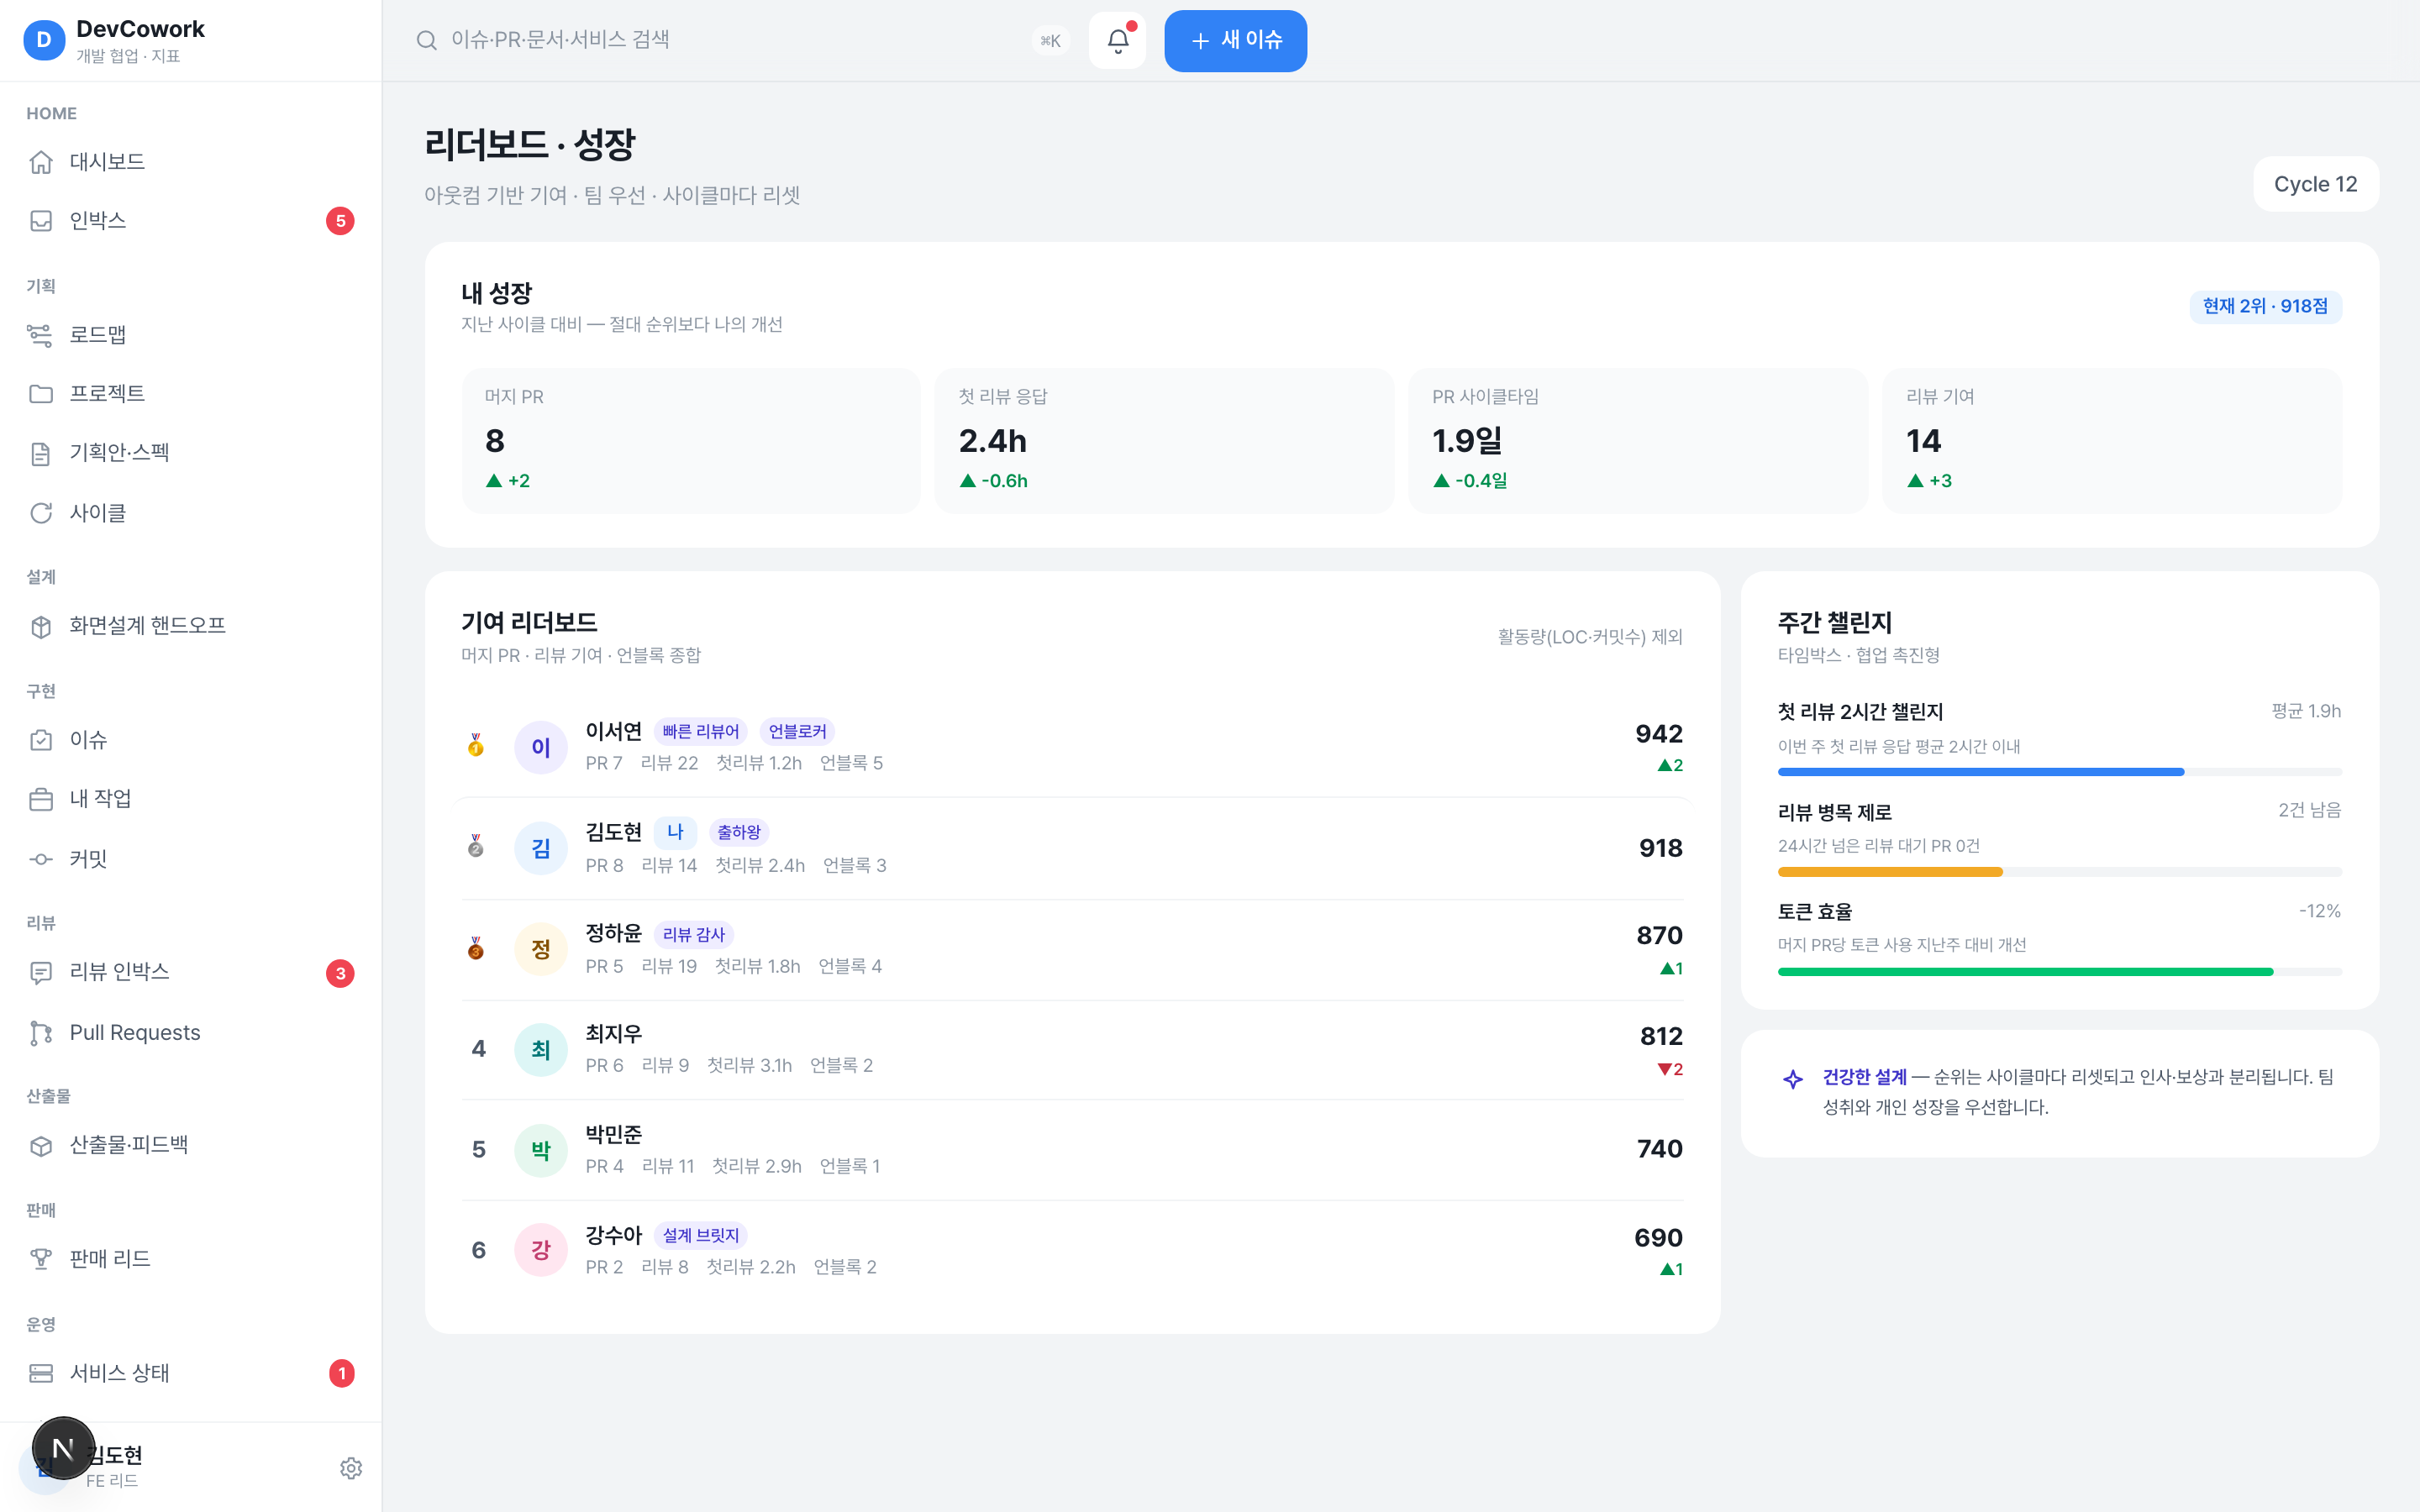
Task: Click the 최 avatar for 최지우
Action: tap(541, 1050)
